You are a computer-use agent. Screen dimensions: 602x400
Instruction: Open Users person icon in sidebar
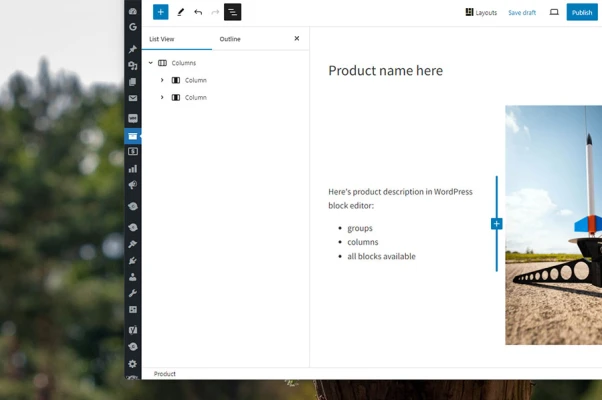(133, 277)
